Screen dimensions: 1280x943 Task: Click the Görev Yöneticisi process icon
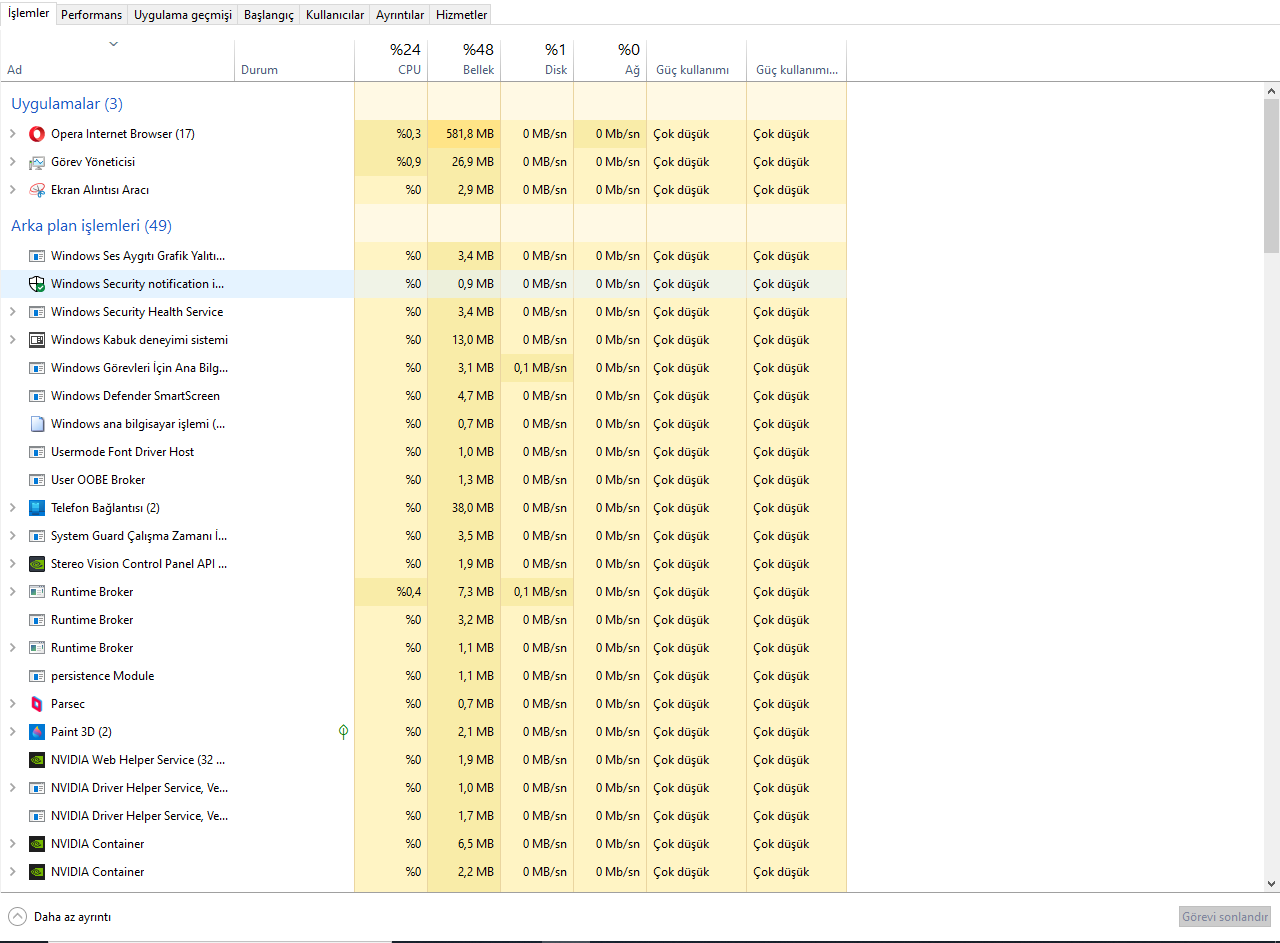[37, 162]
